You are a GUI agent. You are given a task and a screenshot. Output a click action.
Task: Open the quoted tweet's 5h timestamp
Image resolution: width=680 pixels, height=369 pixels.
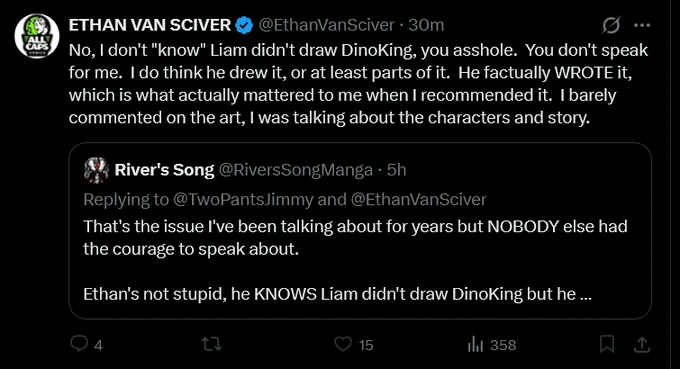point(396,170)
